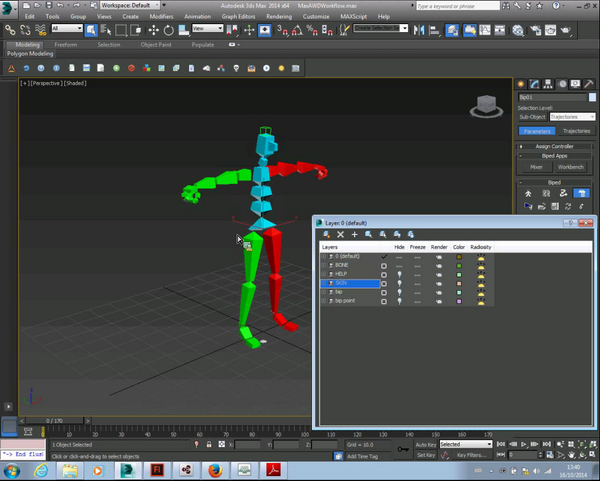Make the bip layer current
Image resolution: width=600 pixels, height=481 pixels.
coord(384,292)
